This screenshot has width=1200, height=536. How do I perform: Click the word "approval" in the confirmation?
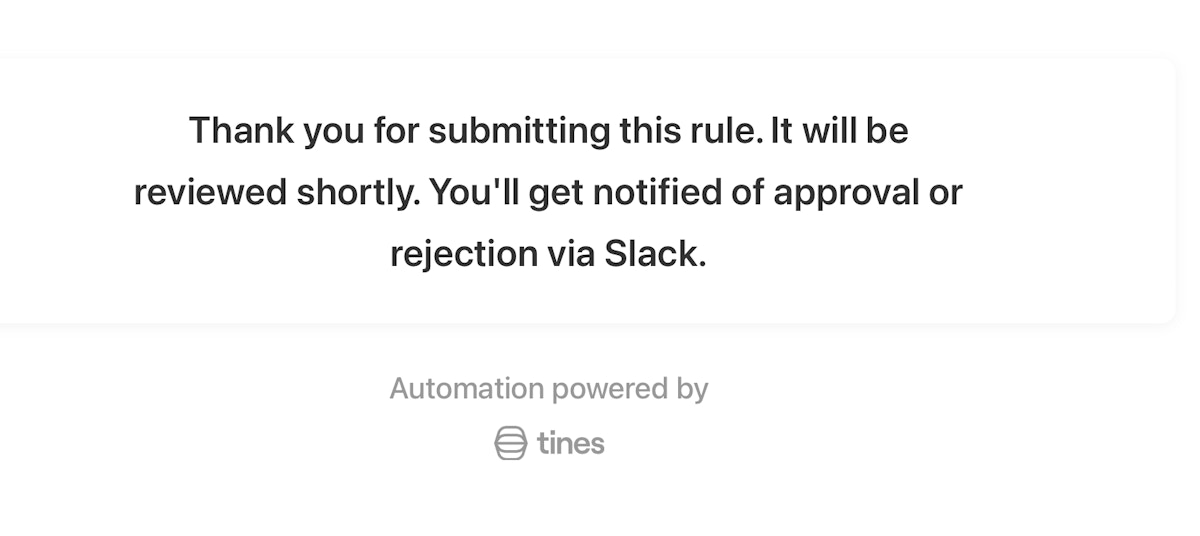(x=844, y=192)
